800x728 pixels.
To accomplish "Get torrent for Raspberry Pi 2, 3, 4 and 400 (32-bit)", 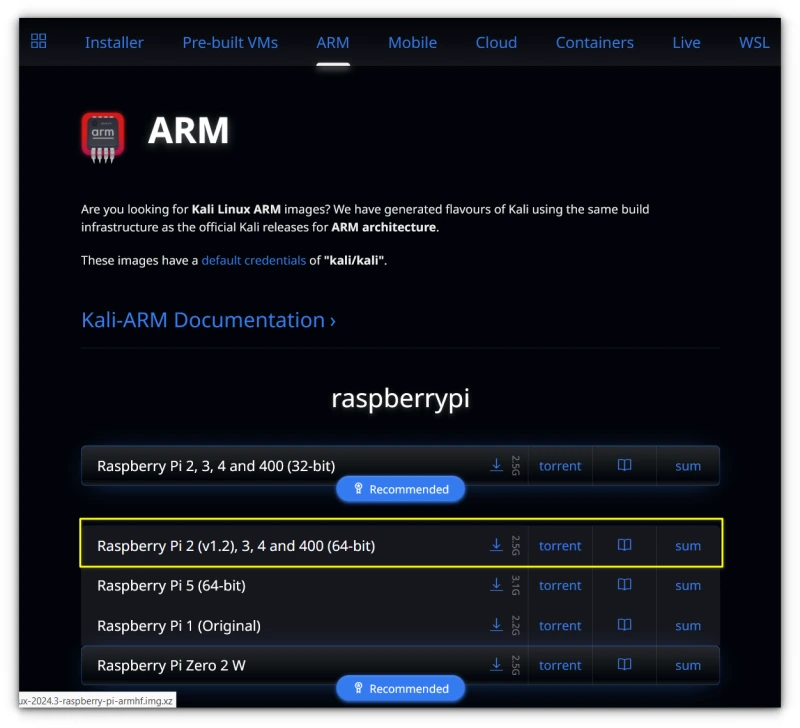I will tap(560, 466).
